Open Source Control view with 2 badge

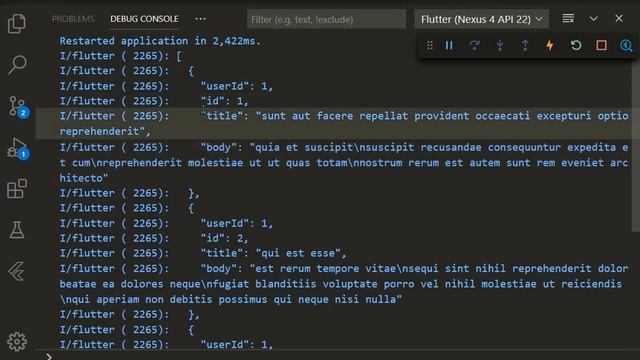pos(18,107)
